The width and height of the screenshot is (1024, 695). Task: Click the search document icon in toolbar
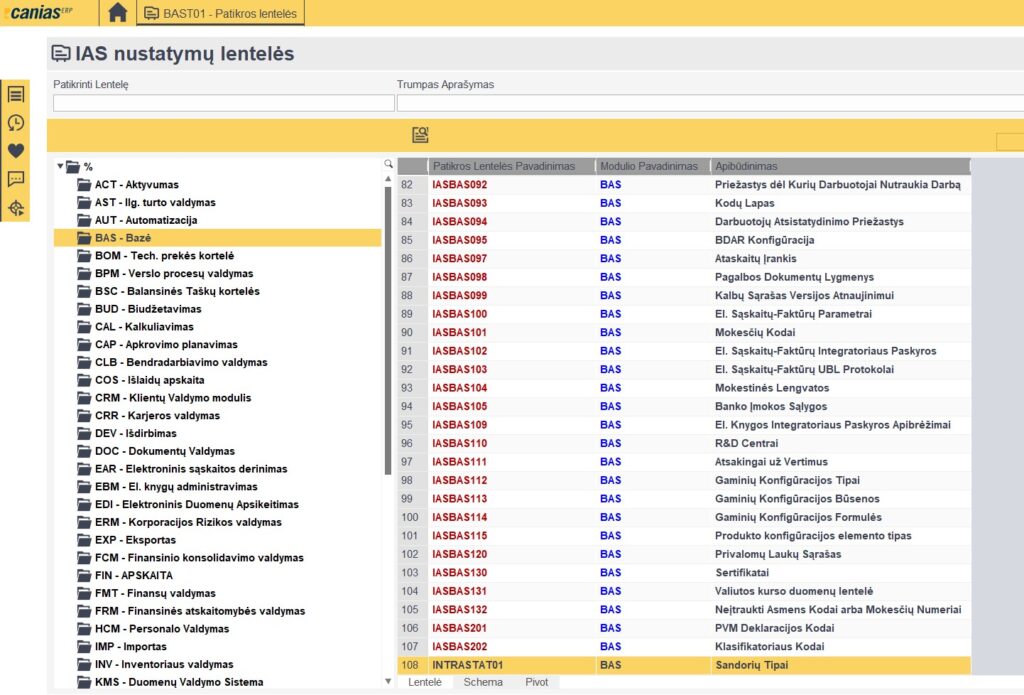[x=420, y=135]
